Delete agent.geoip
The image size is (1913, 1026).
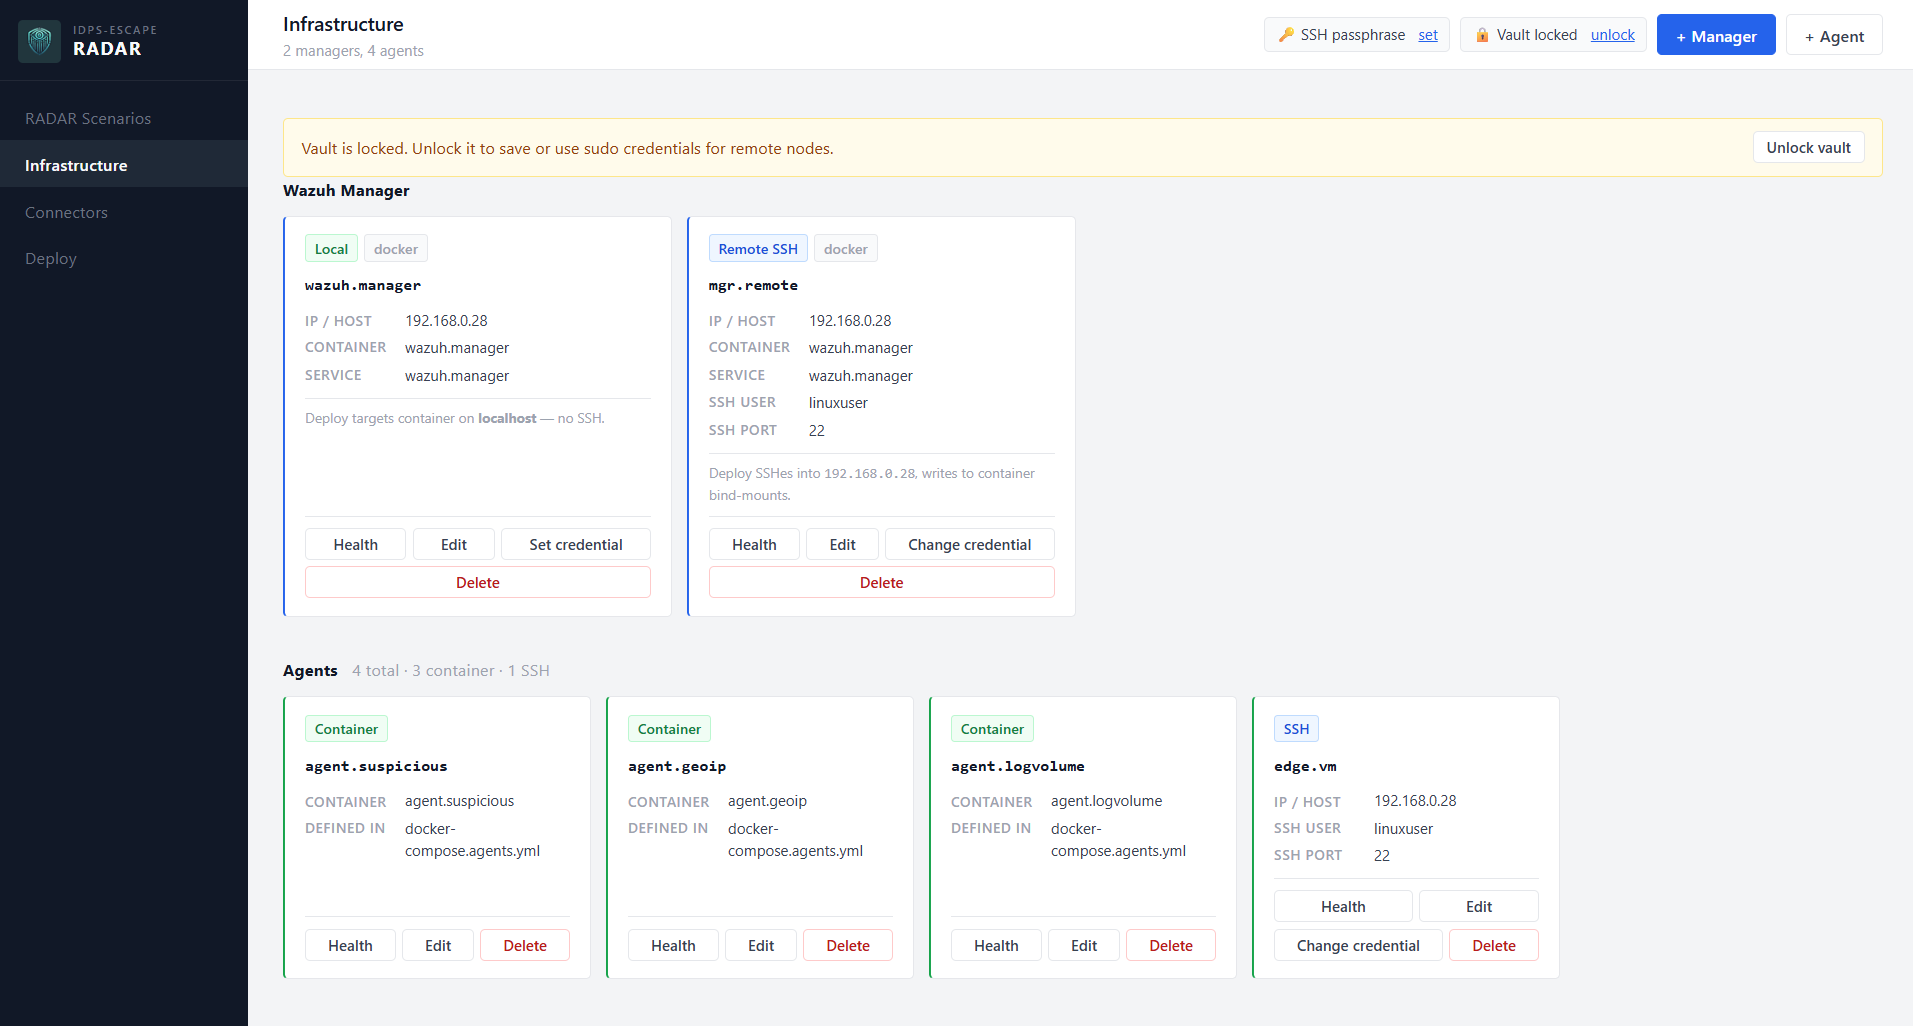pos(847,945)
